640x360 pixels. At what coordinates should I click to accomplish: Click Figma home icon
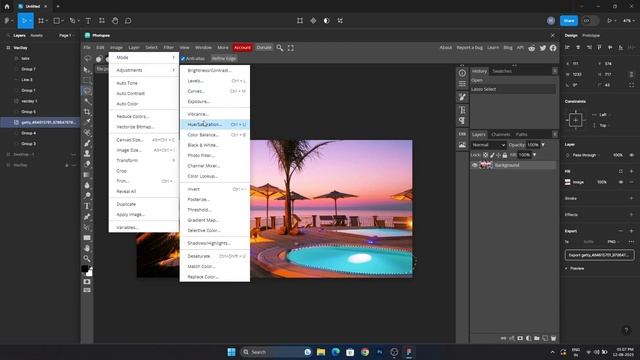7,6
